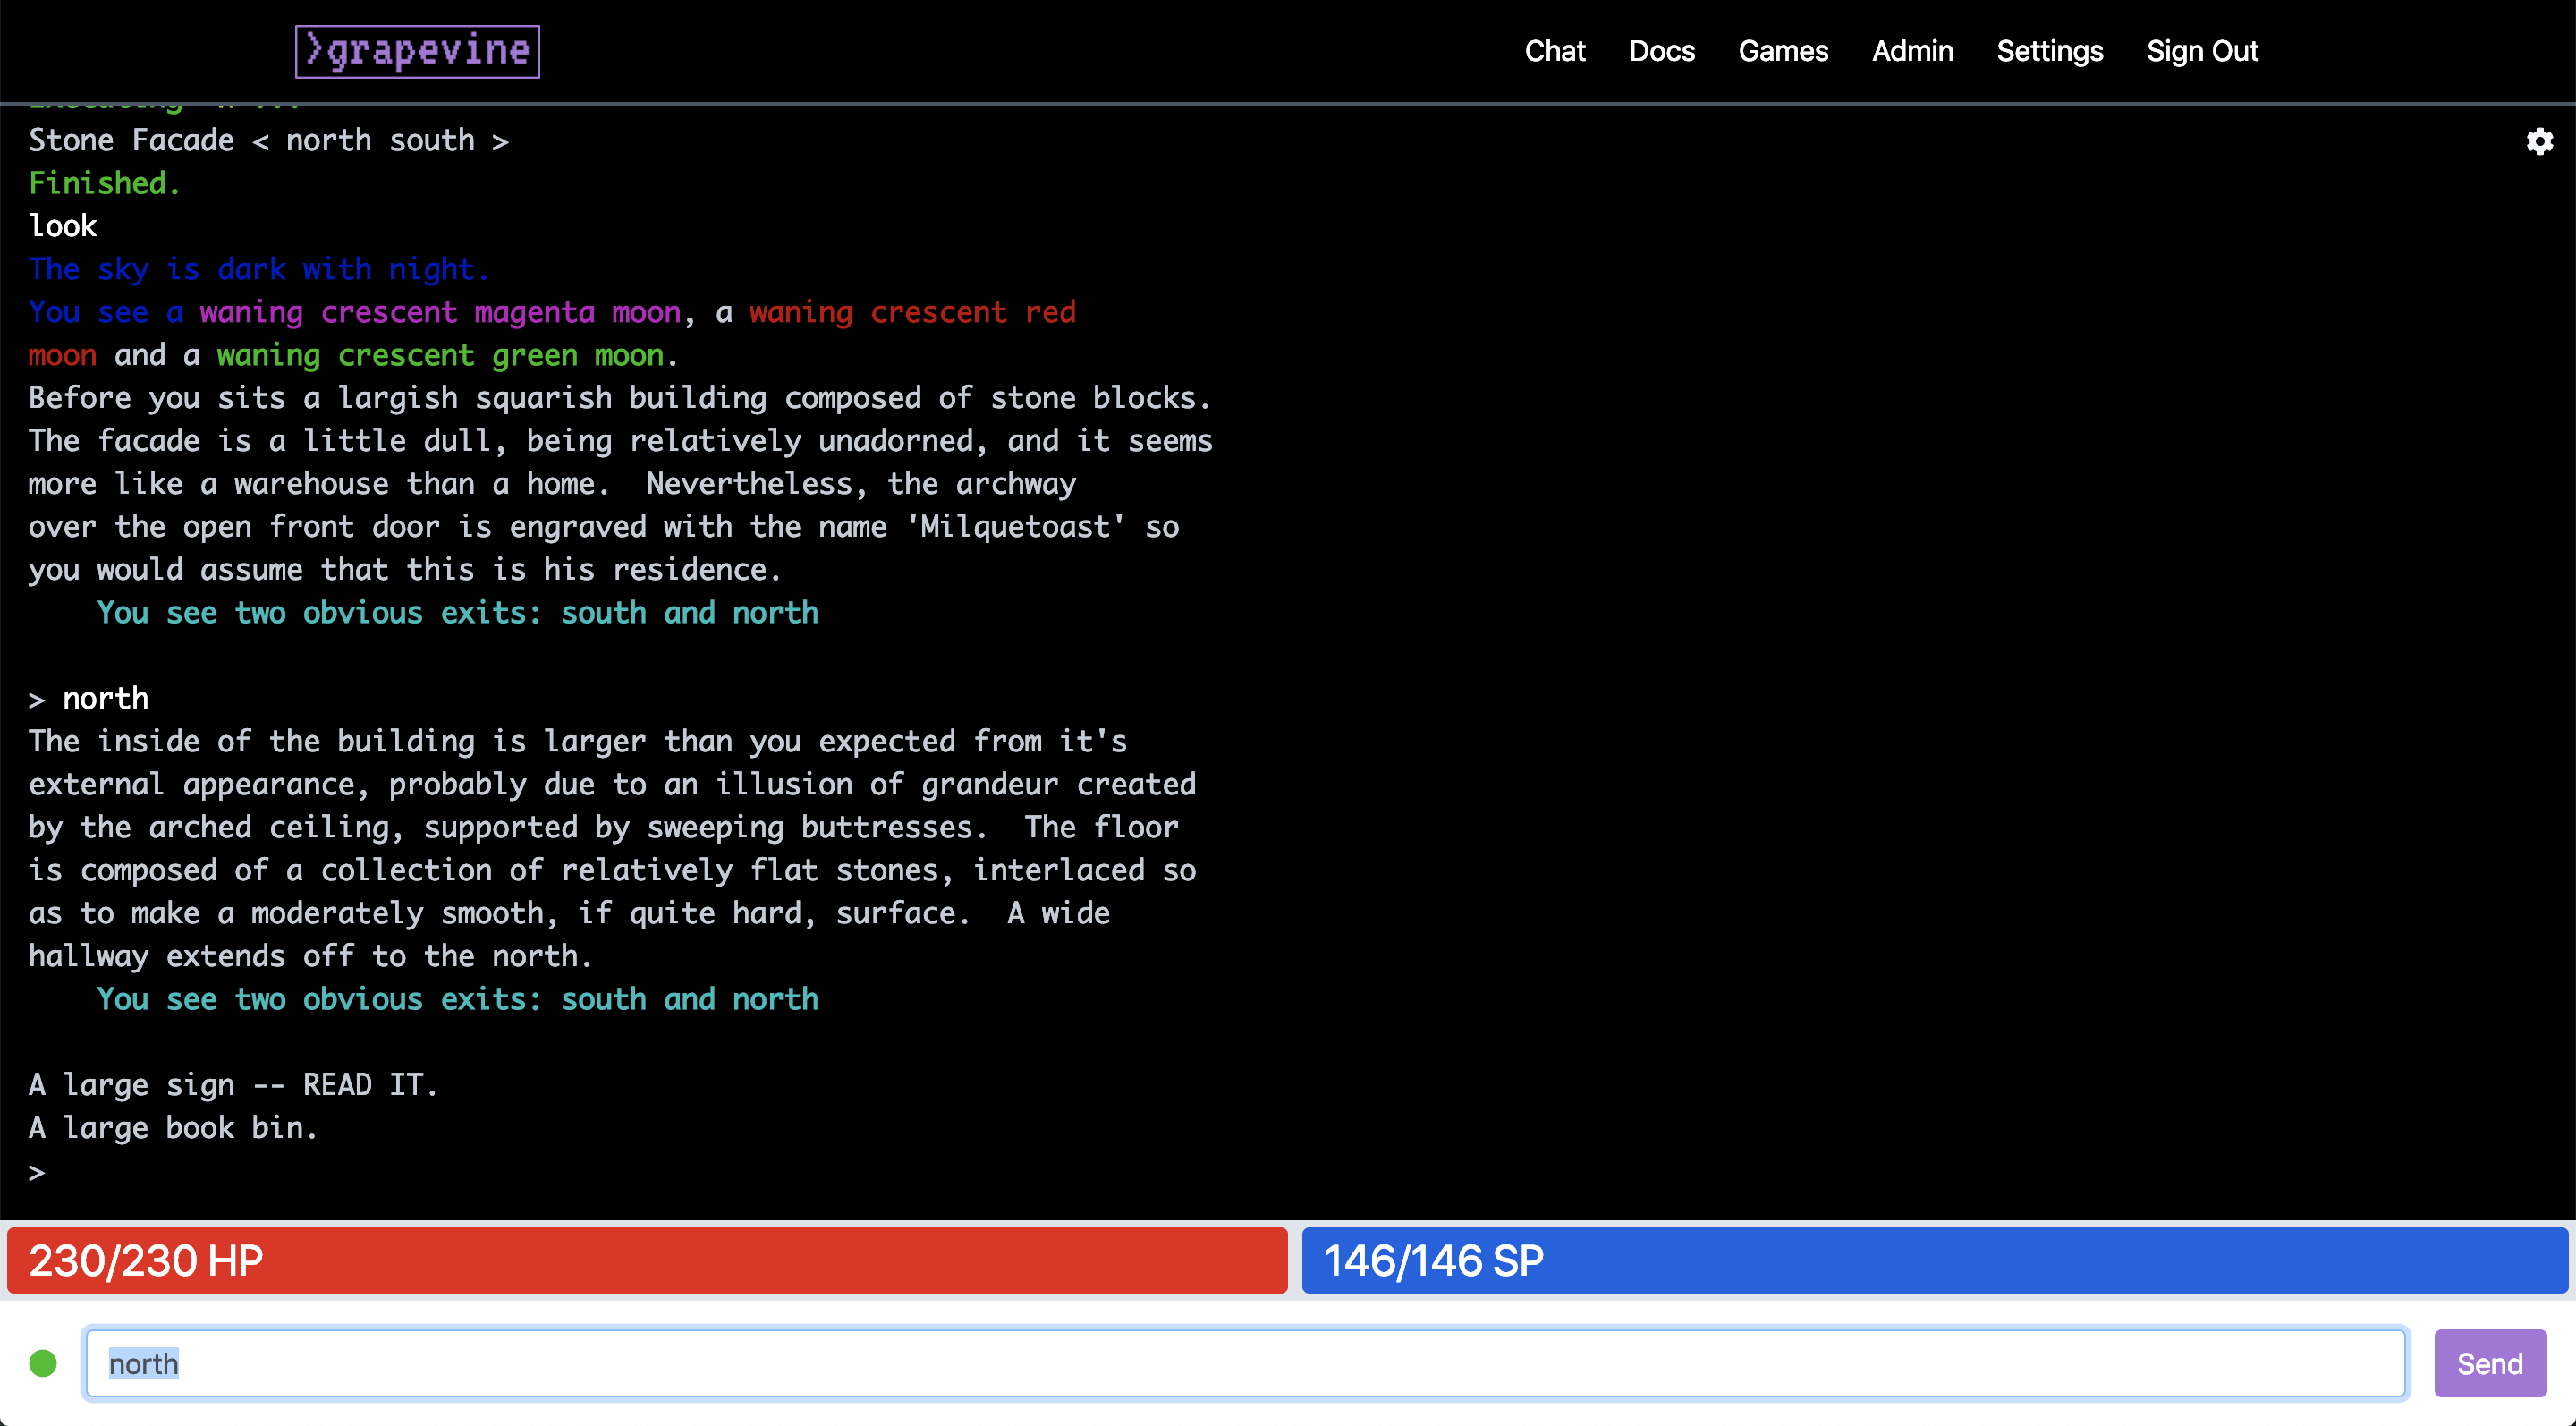The image size is (2576, 1426).
Task: Open the Admin section
Action: [1912, 51]
